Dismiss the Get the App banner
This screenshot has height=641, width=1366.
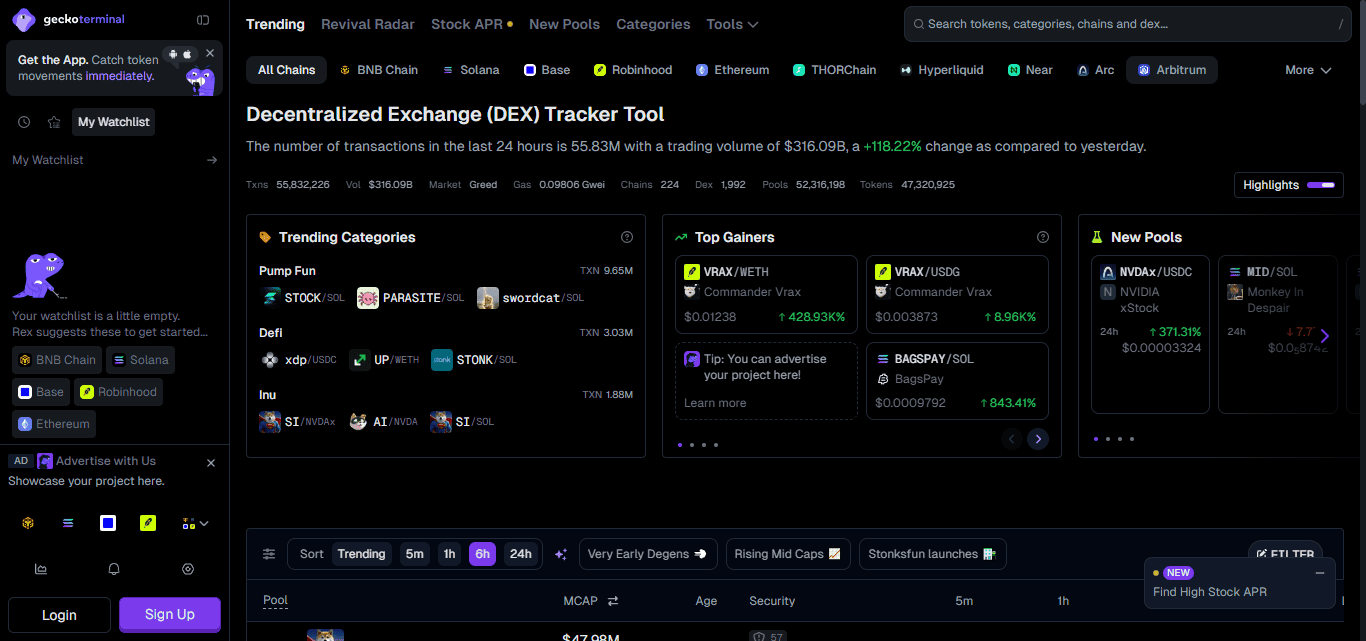pyautogui.click(x=210, y=53)
